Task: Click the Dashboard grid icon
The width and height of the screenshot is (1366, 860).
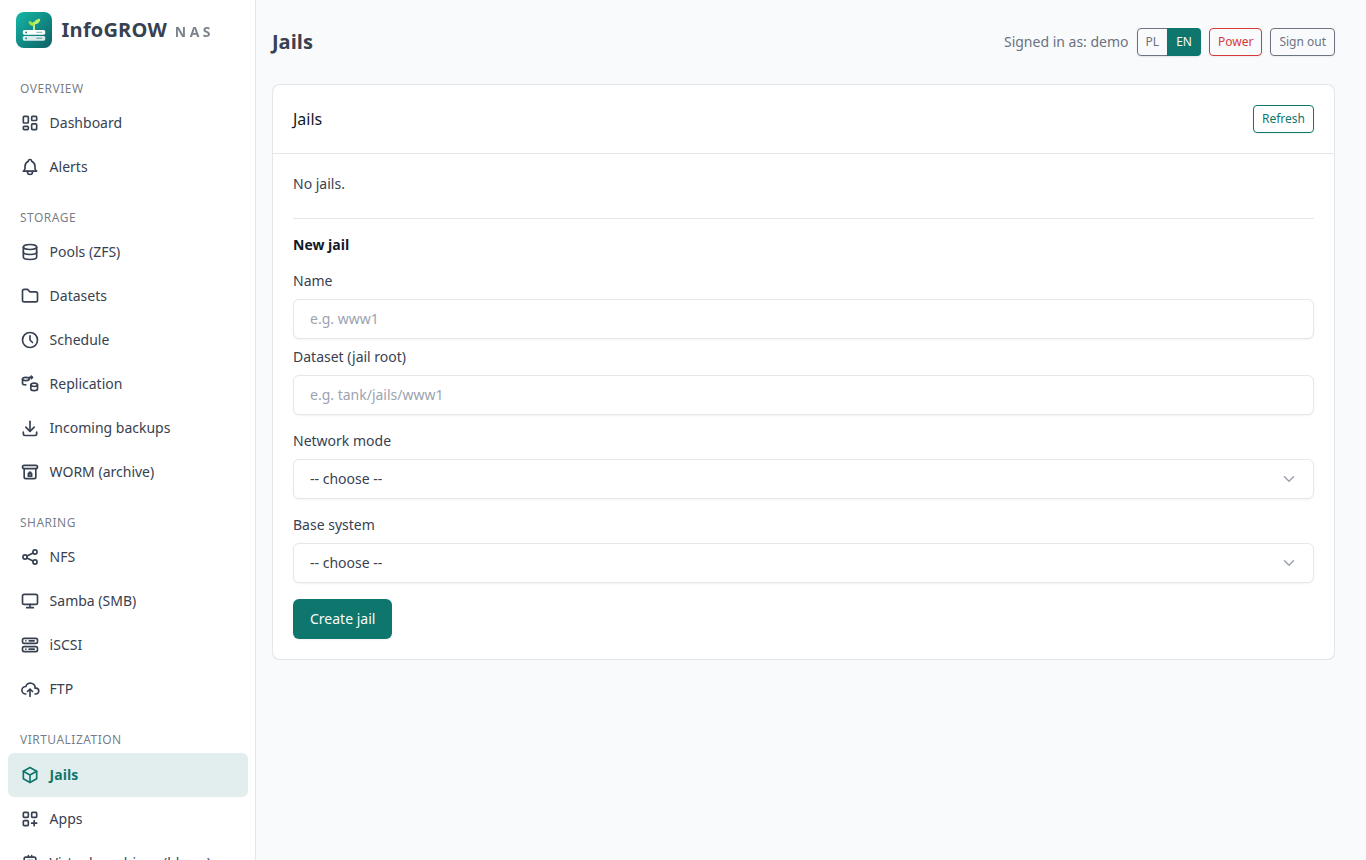Action: click(30, 123)
